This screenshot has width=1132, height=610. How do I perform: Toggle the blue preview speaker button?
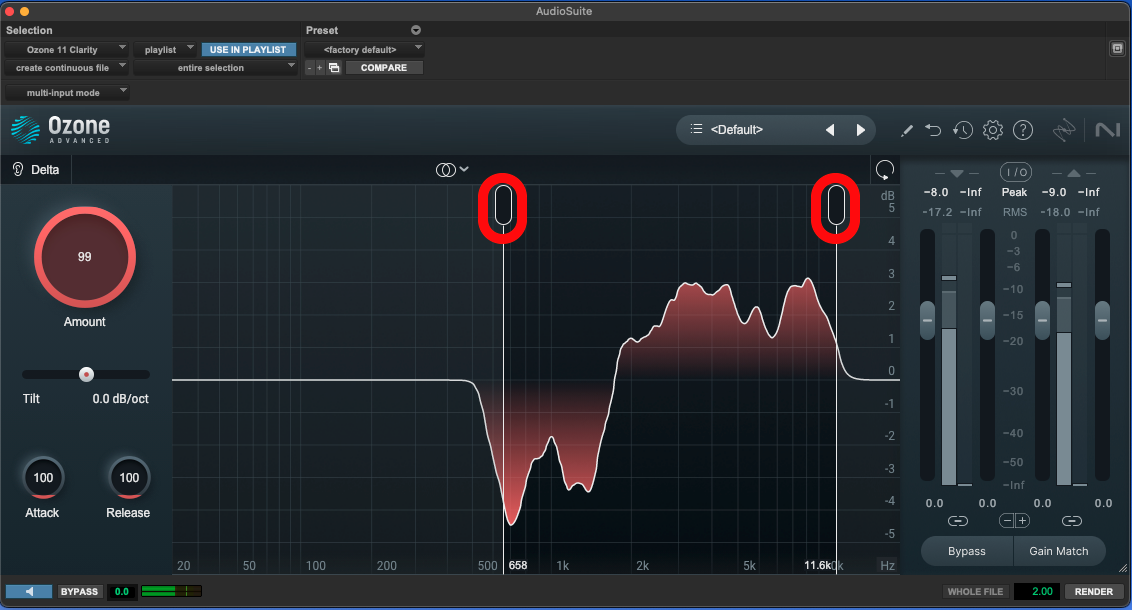29,591
